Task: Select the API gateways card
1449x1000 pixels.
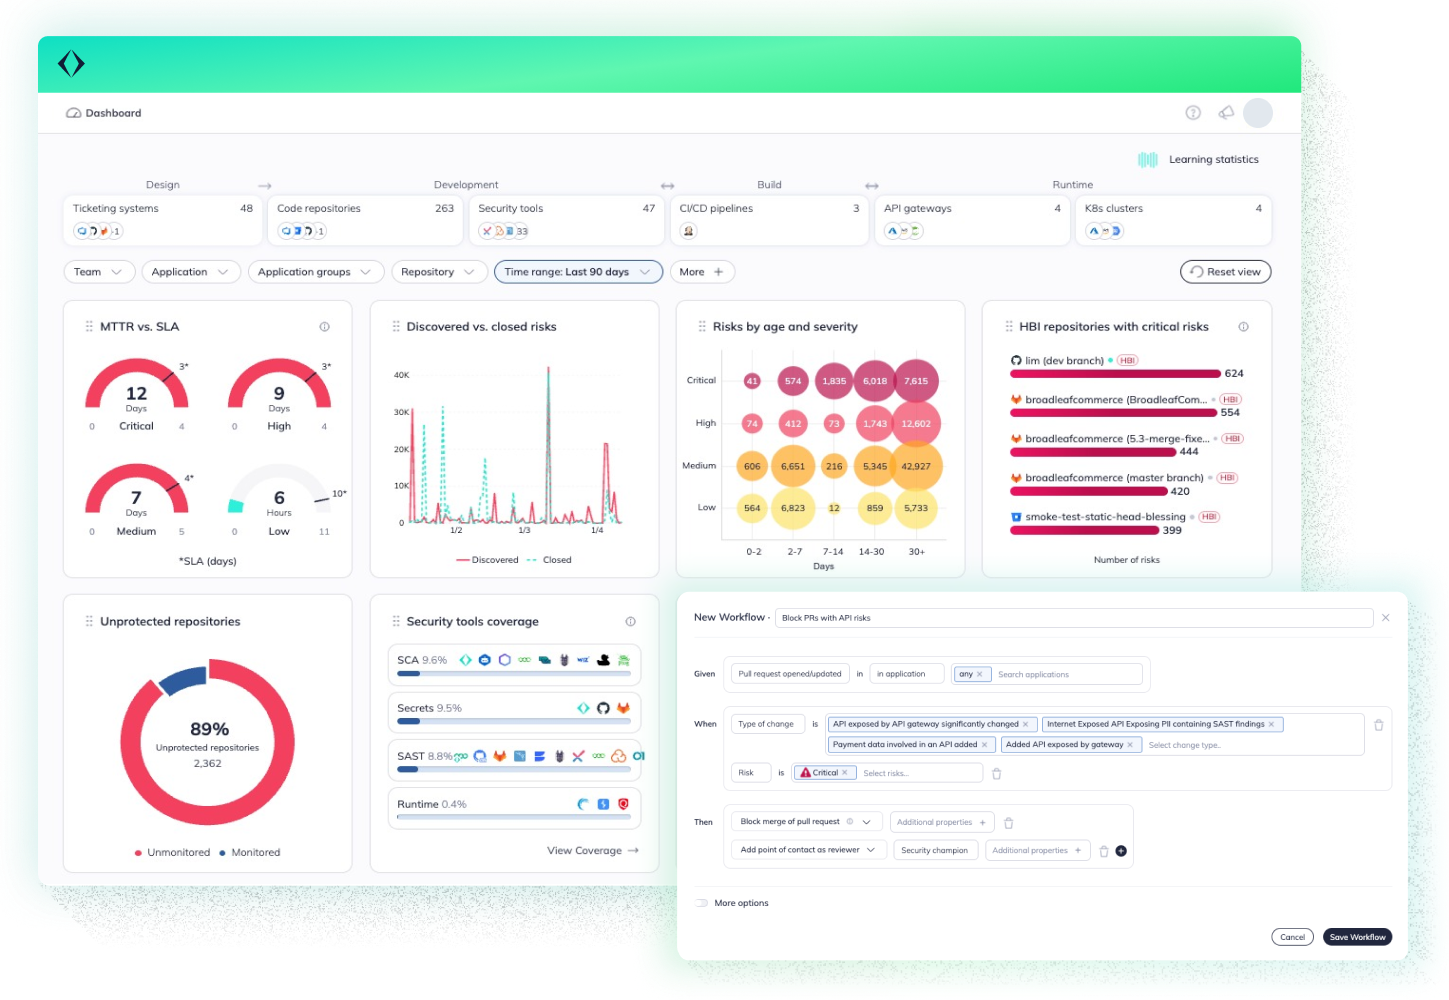Action: tap(971, 219)
